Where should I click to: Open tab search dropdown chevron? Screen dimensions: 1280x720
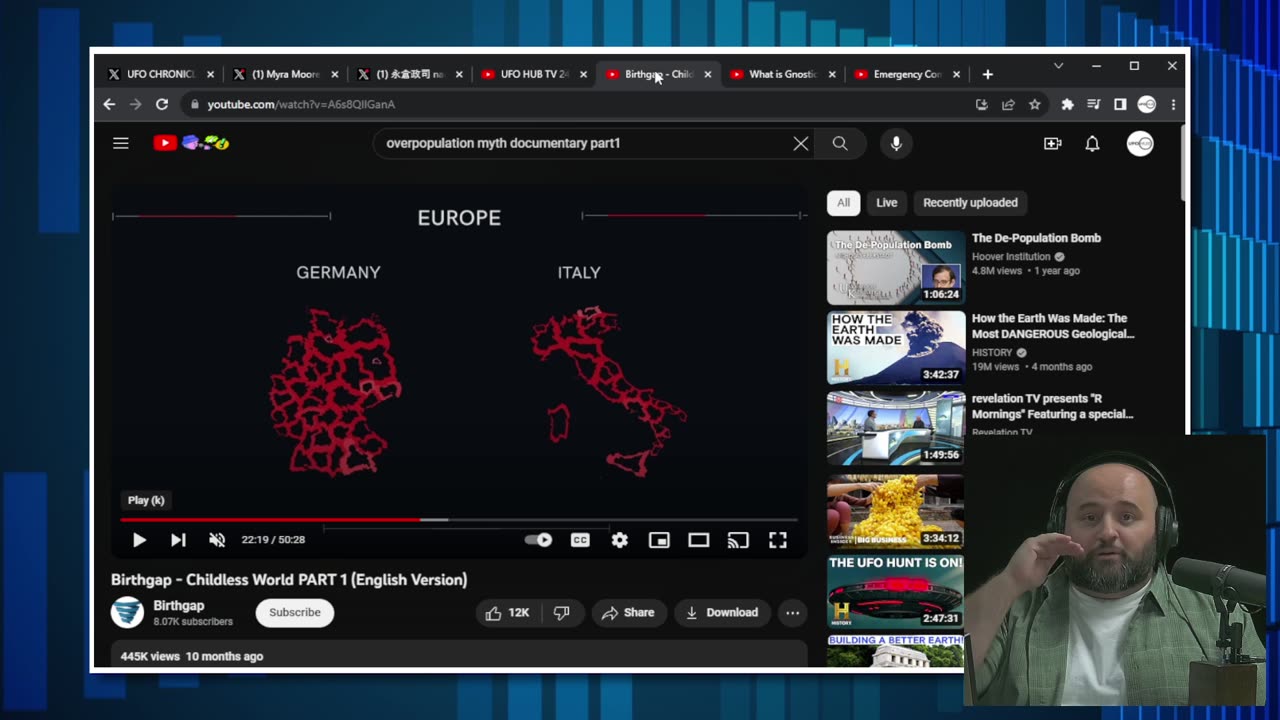pos(1058,66)
